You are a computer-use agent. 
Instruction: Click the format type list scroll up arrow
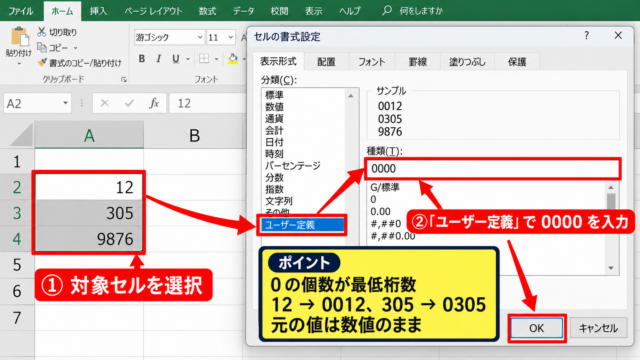[x=611, y=187]
